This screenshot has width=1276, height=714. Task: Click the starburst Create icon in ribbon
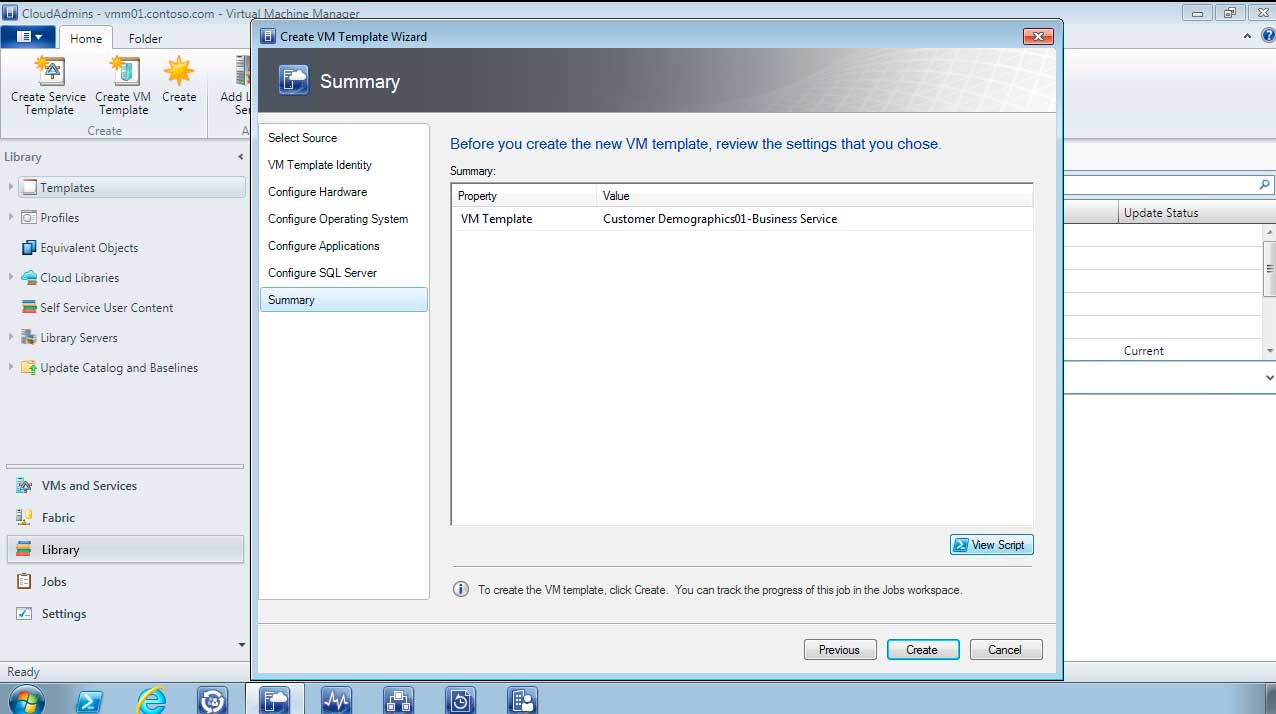(179, 71)
